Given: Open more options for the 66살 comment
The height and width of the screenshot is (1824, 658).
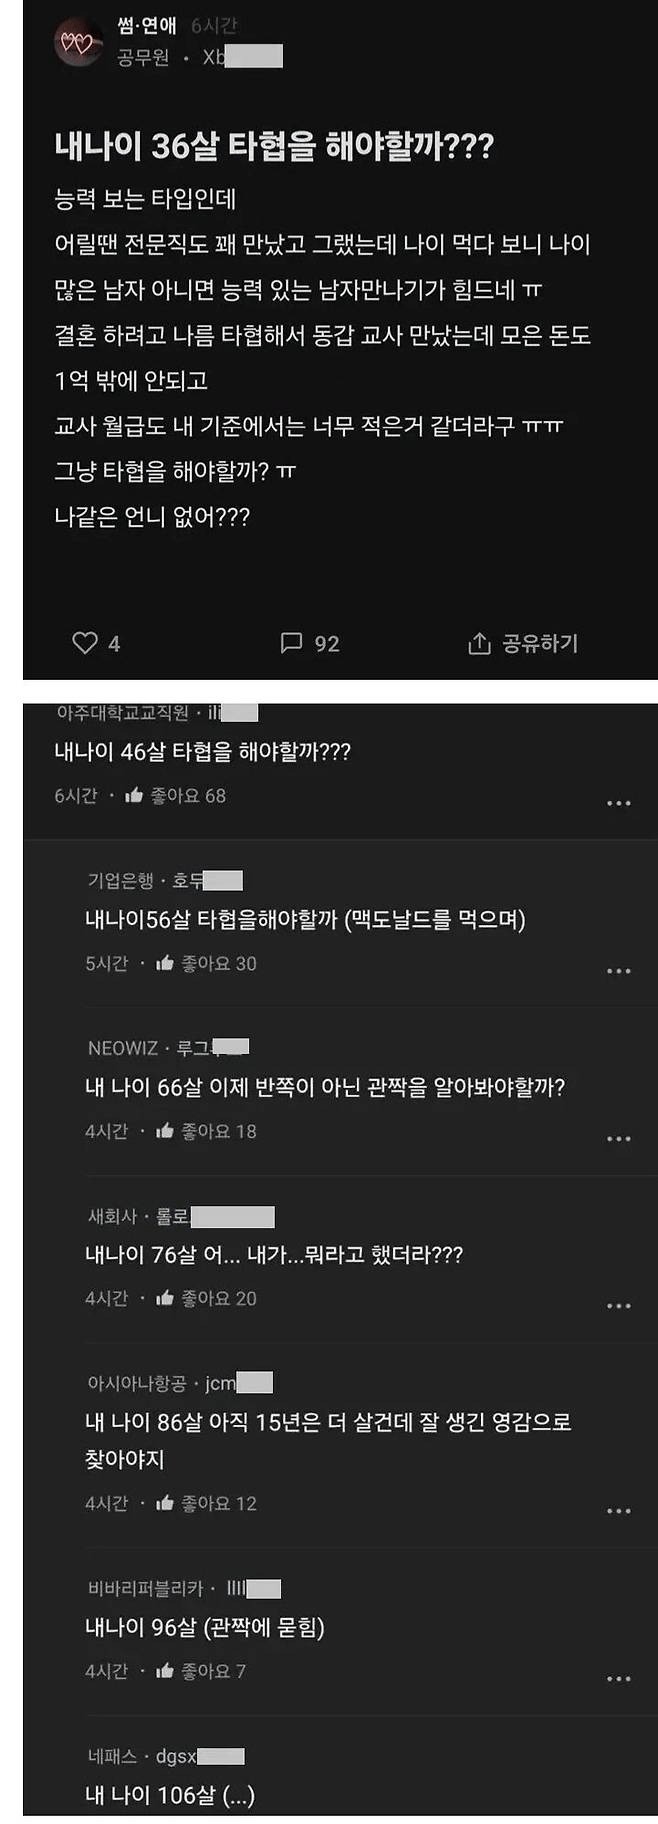Looking at the screenshot, I should point(619,1138).
